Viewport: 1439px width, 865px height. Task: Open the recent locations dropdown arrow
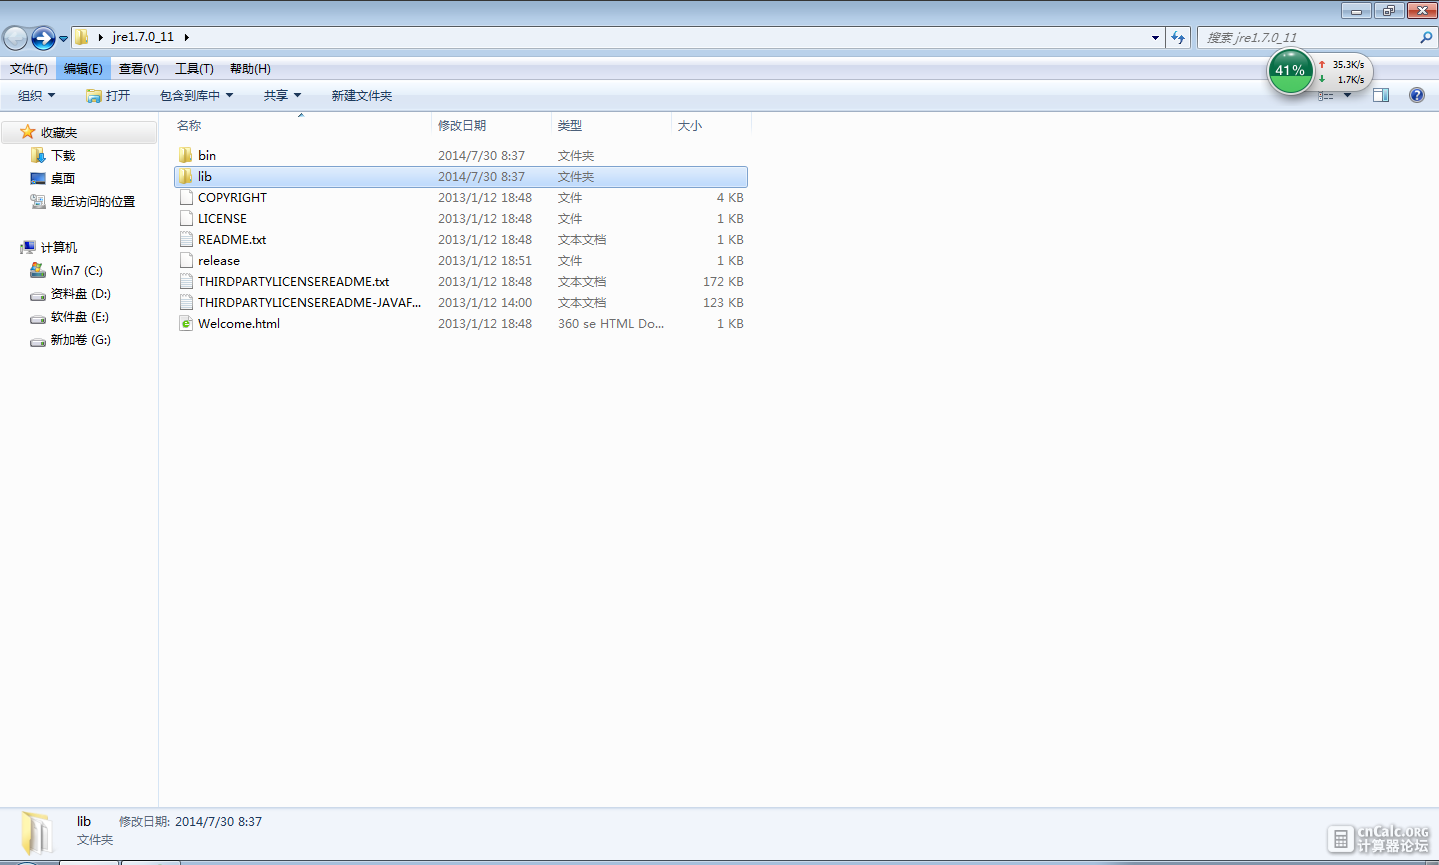[63, 39]
